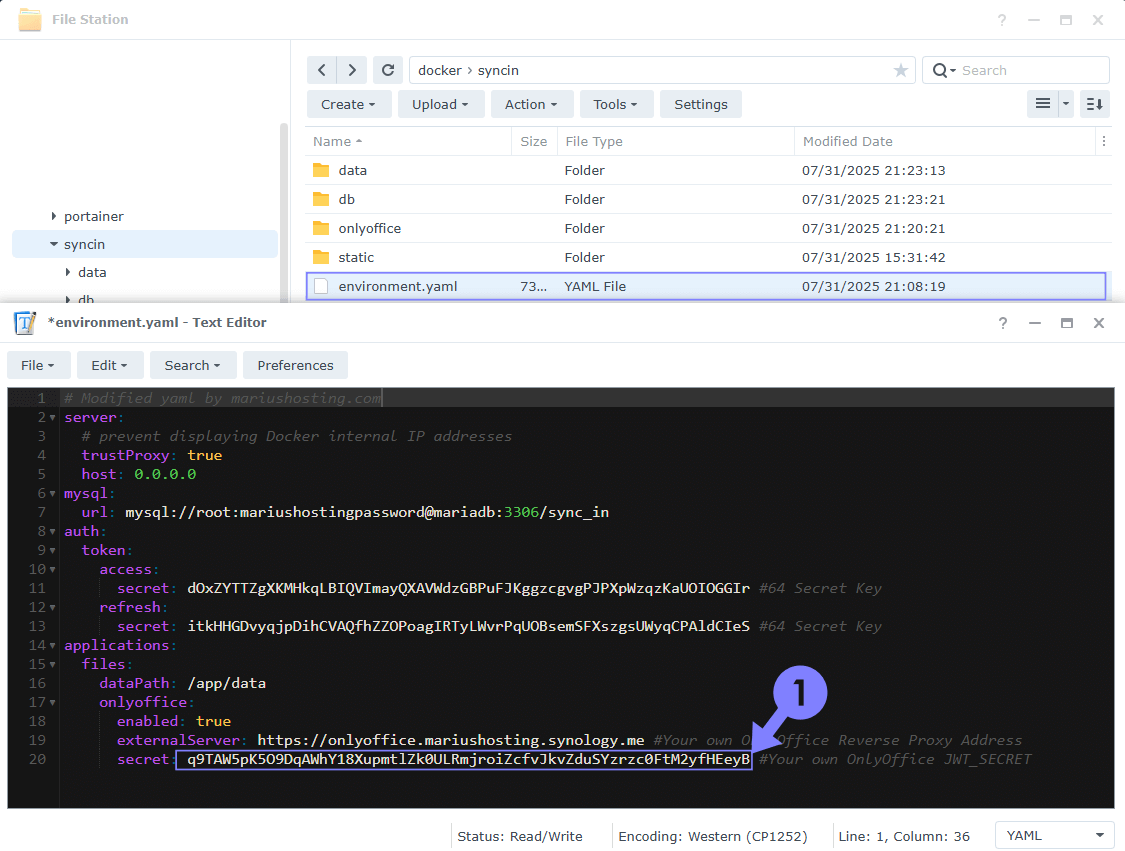Close the Text Editor window
The image size is (1125, 851).
pos(1098,323)
